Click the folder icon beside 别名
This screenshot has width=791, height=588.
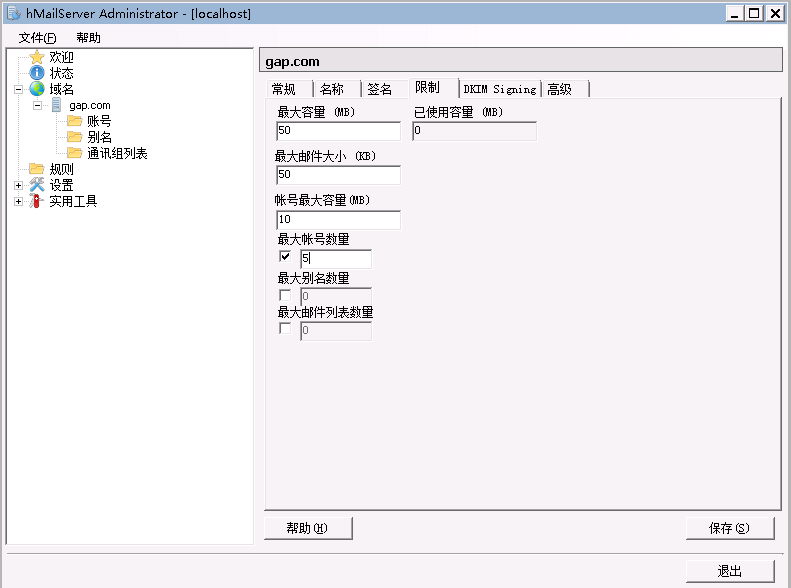tap(75, 137)
